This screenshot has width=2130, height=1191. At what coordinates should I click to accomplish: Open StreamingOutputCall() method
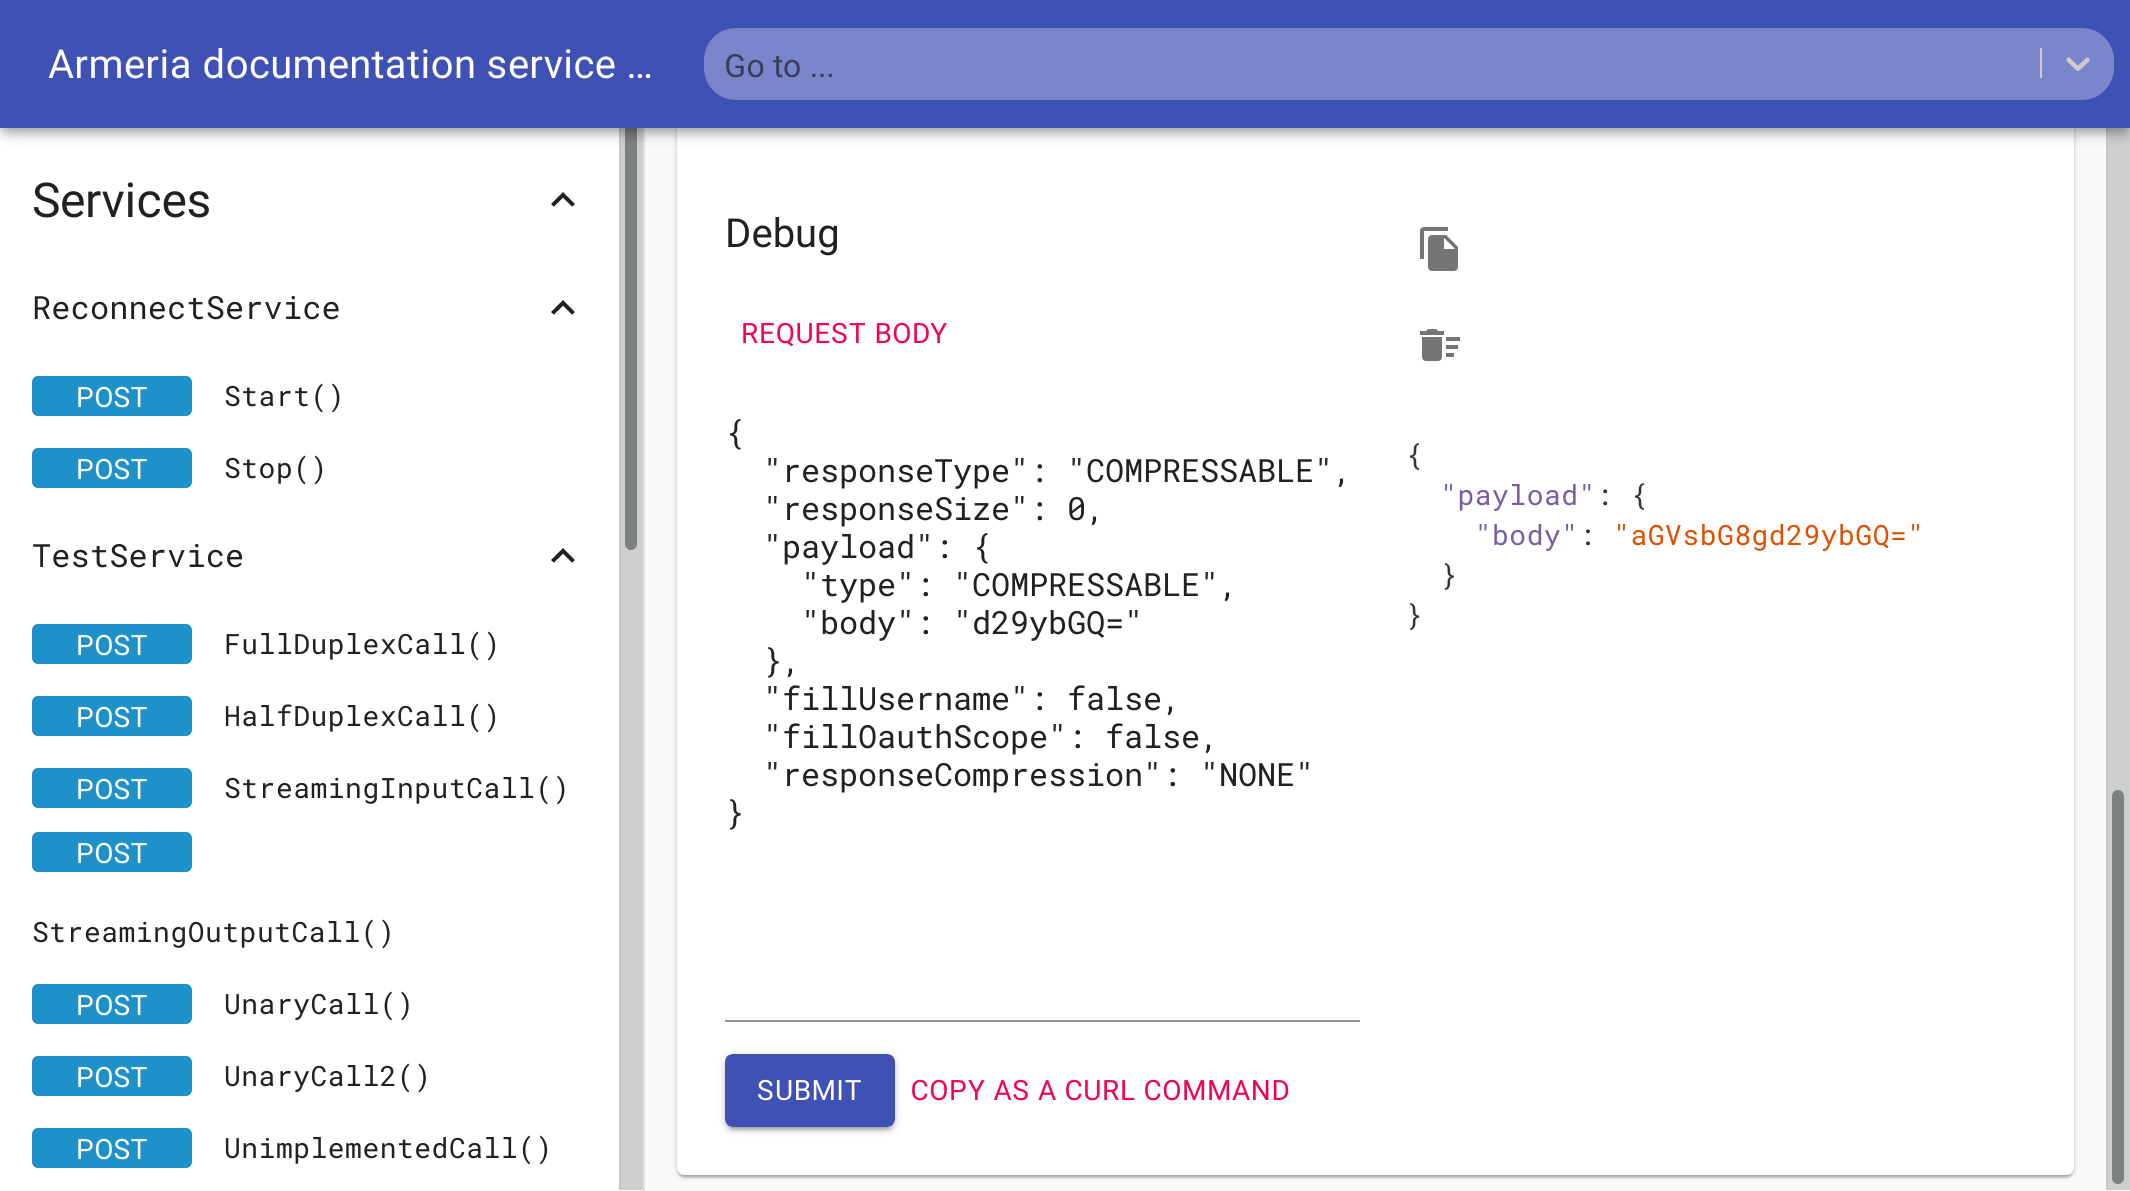pyautogui.click(x=212, y=933)
